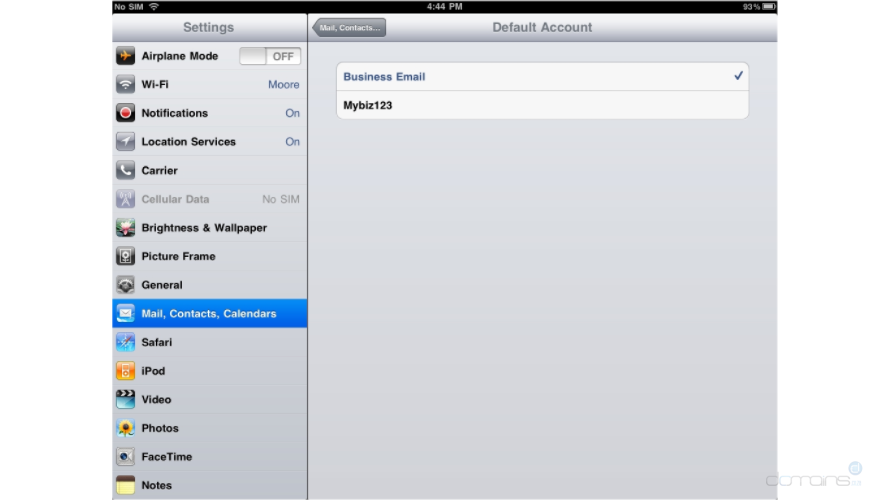Image resolution: width=889 pixels, height=500 pixels.
Task: Go back using Mail, Contacts button
Action: coord(350,28)
